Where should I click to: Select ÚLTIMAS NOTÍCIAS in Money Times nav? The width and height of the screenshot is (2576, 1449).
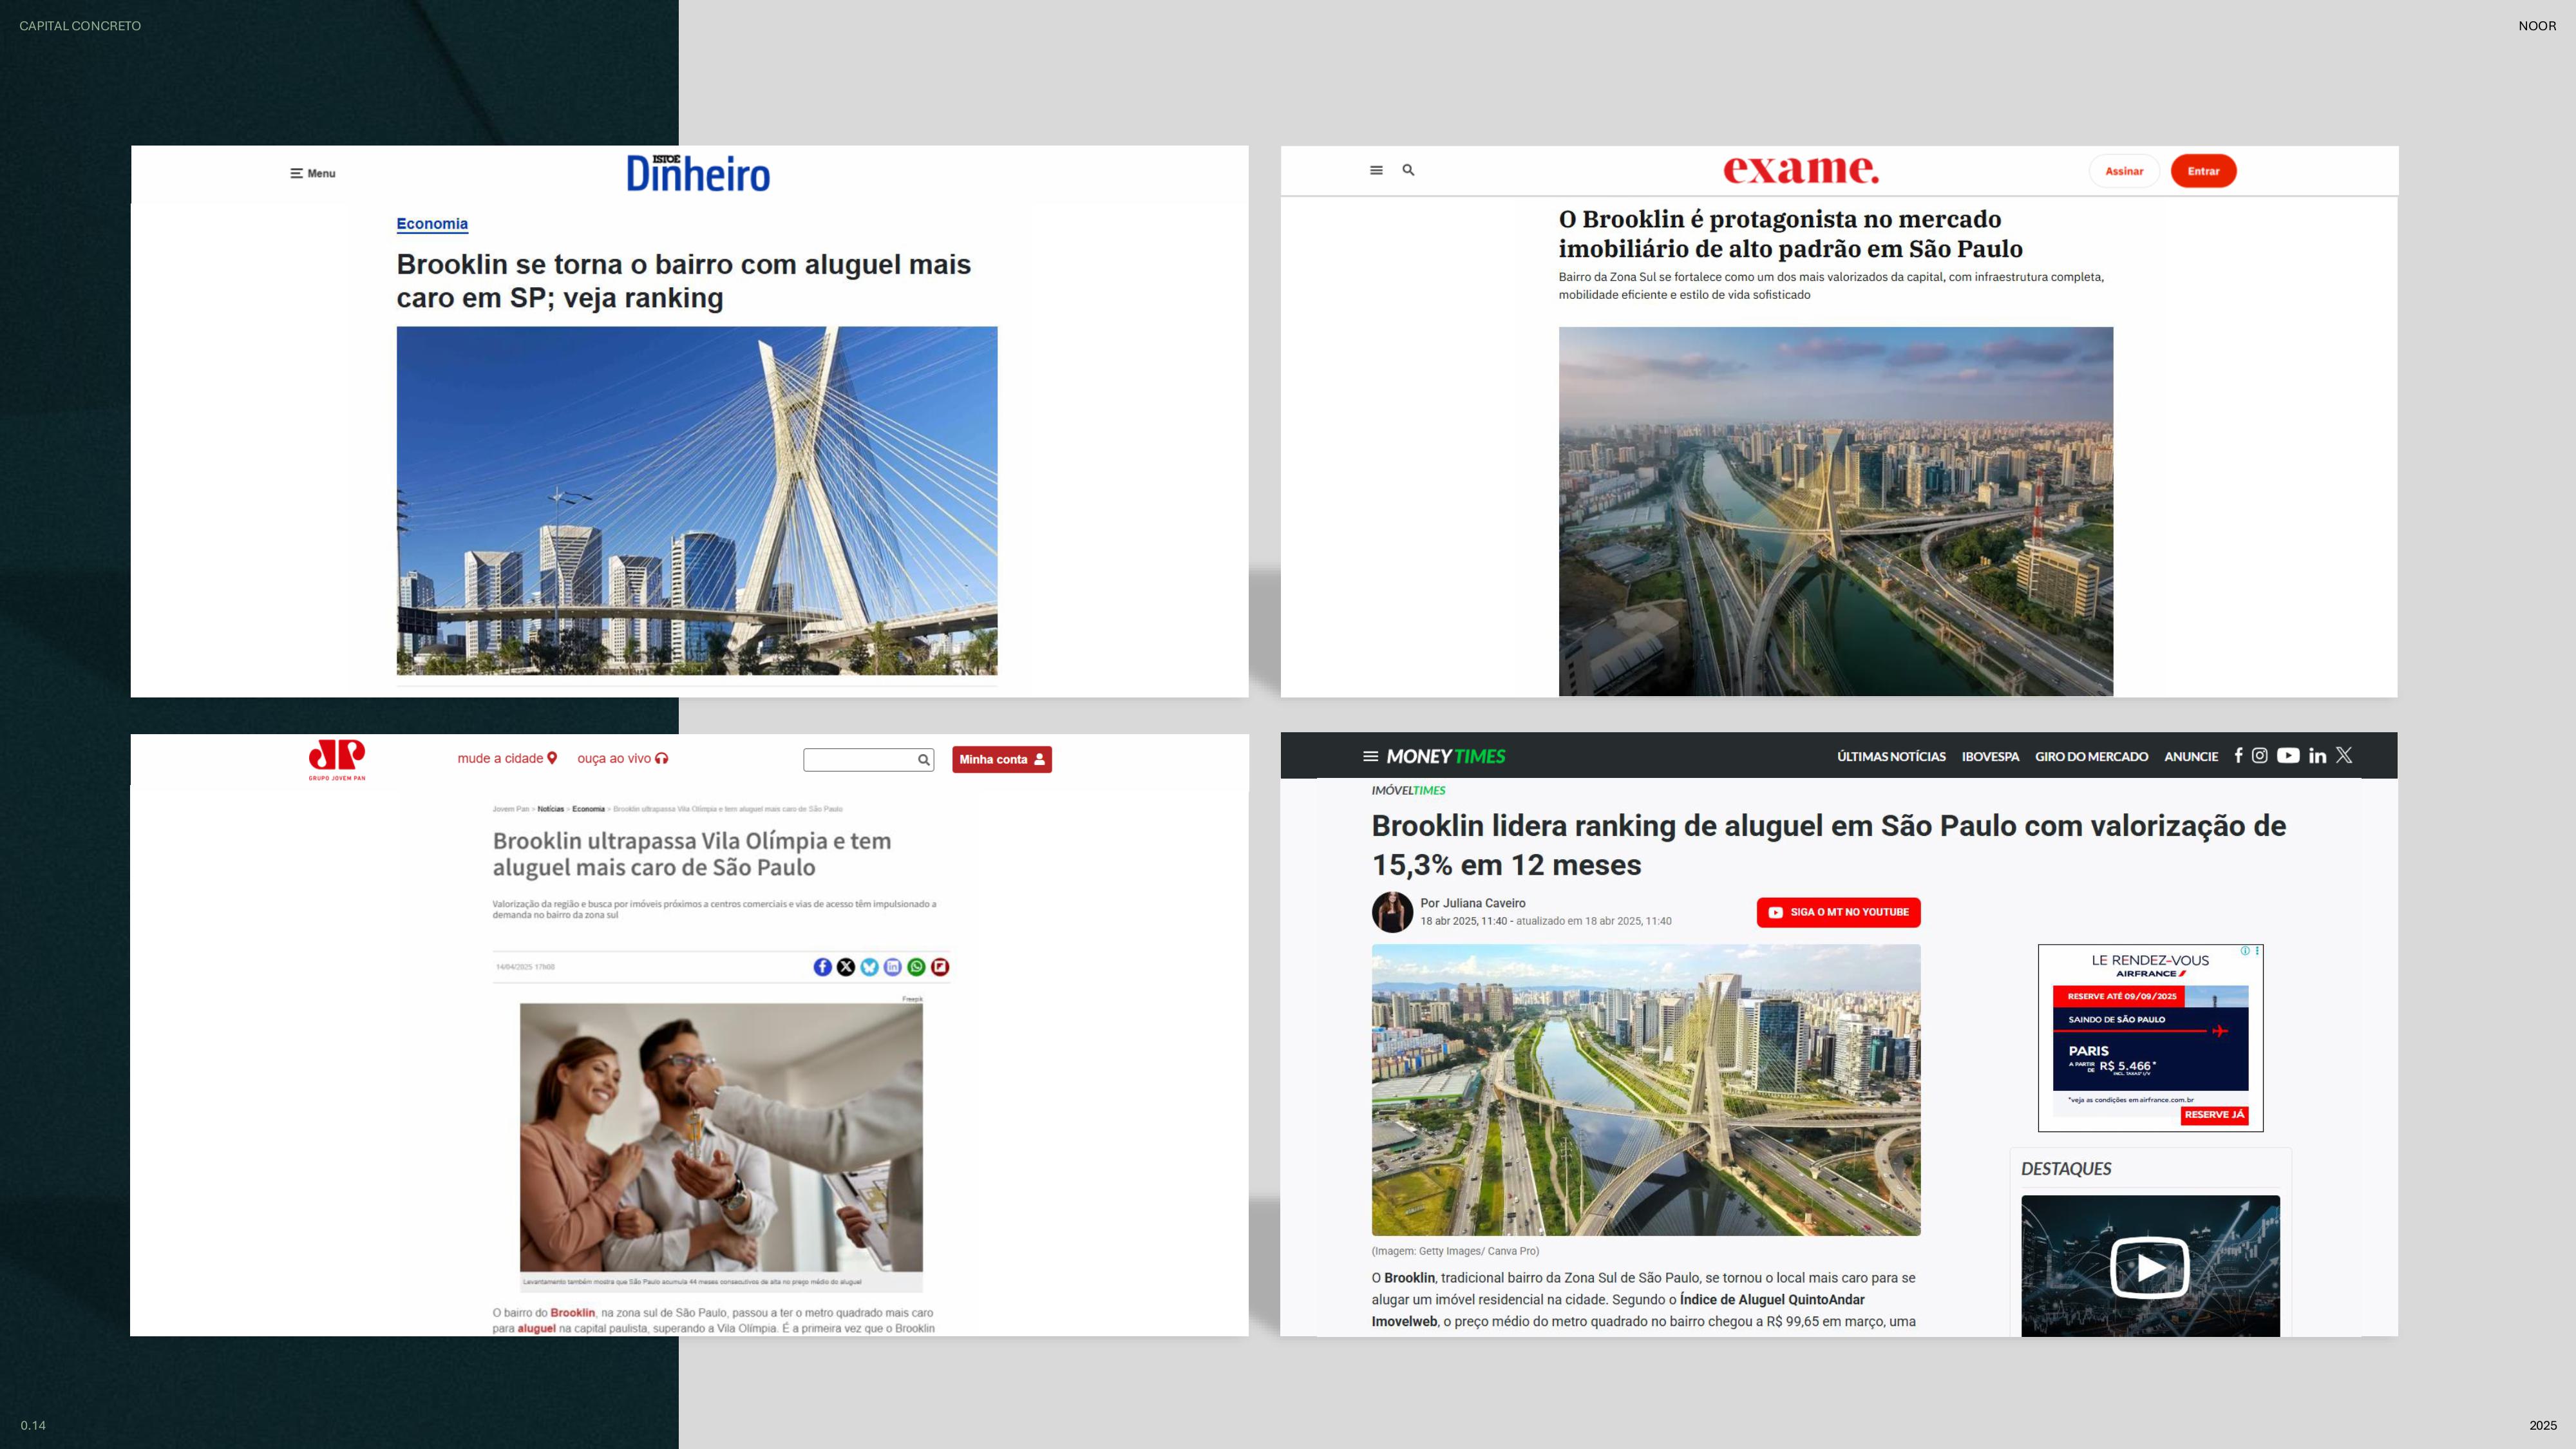point(1890,756)
